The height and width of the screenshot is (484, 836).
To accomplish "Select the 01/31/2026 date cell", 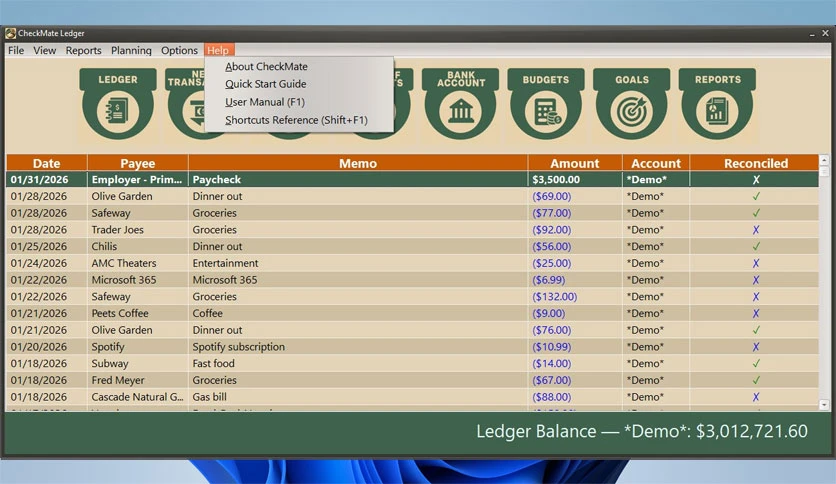I will click(x=46, y=180).
